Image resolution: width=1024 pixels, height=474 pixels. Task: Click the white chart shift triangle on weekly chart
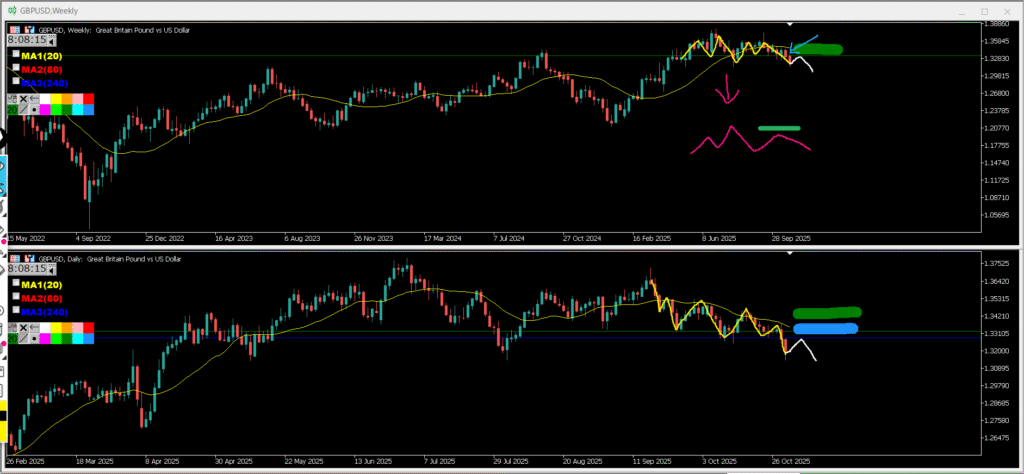(x=790, y=22)
